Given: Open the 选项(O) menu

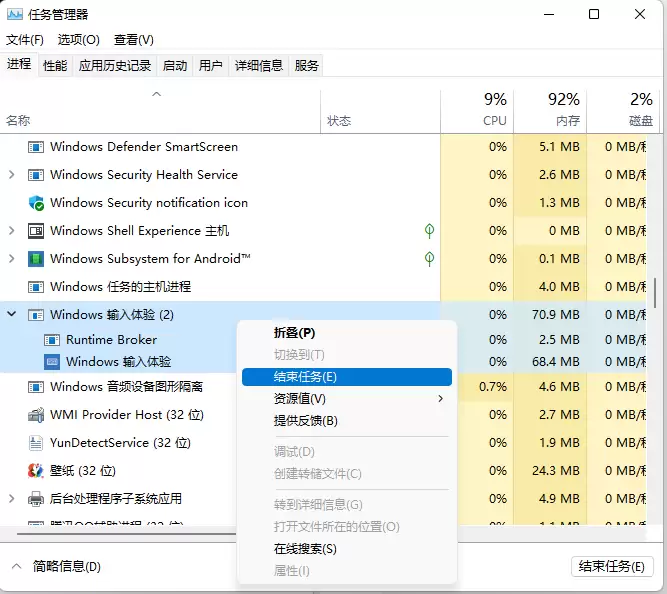Looking at the screenshot, I should 79,40.
